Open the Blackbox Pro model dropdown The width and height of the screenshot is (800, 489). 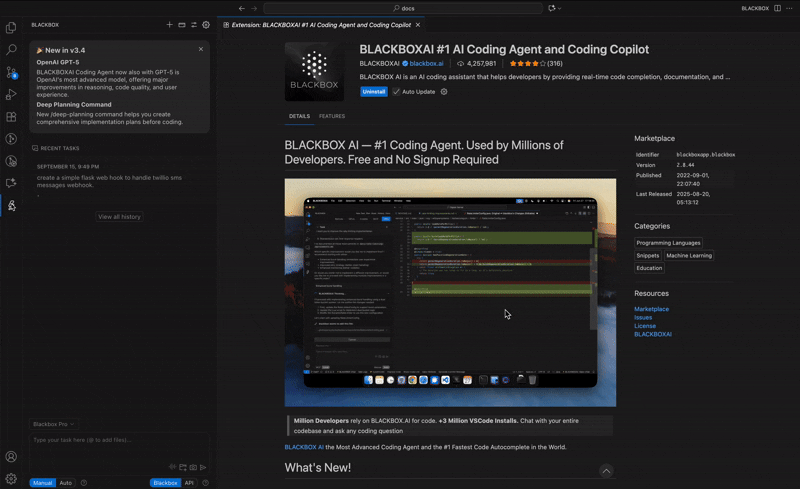53,424
